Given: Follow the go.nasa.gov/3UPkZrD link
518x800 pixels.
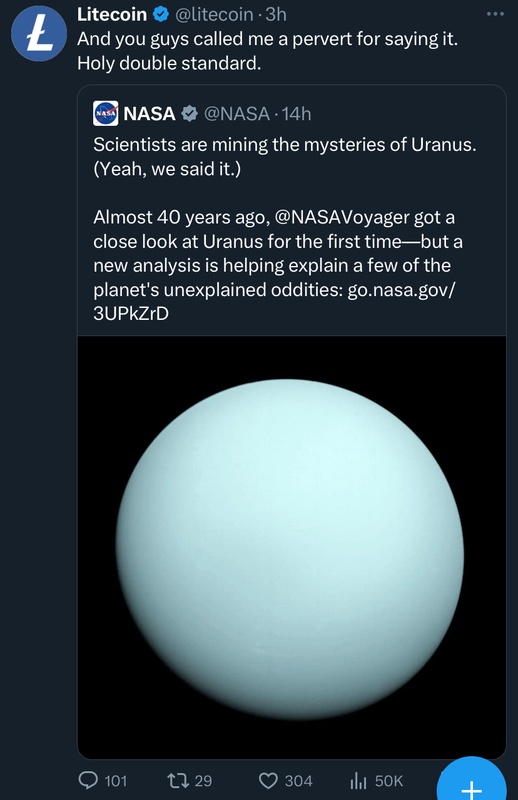Looking at the screenshot, I should tap(274, 302).
